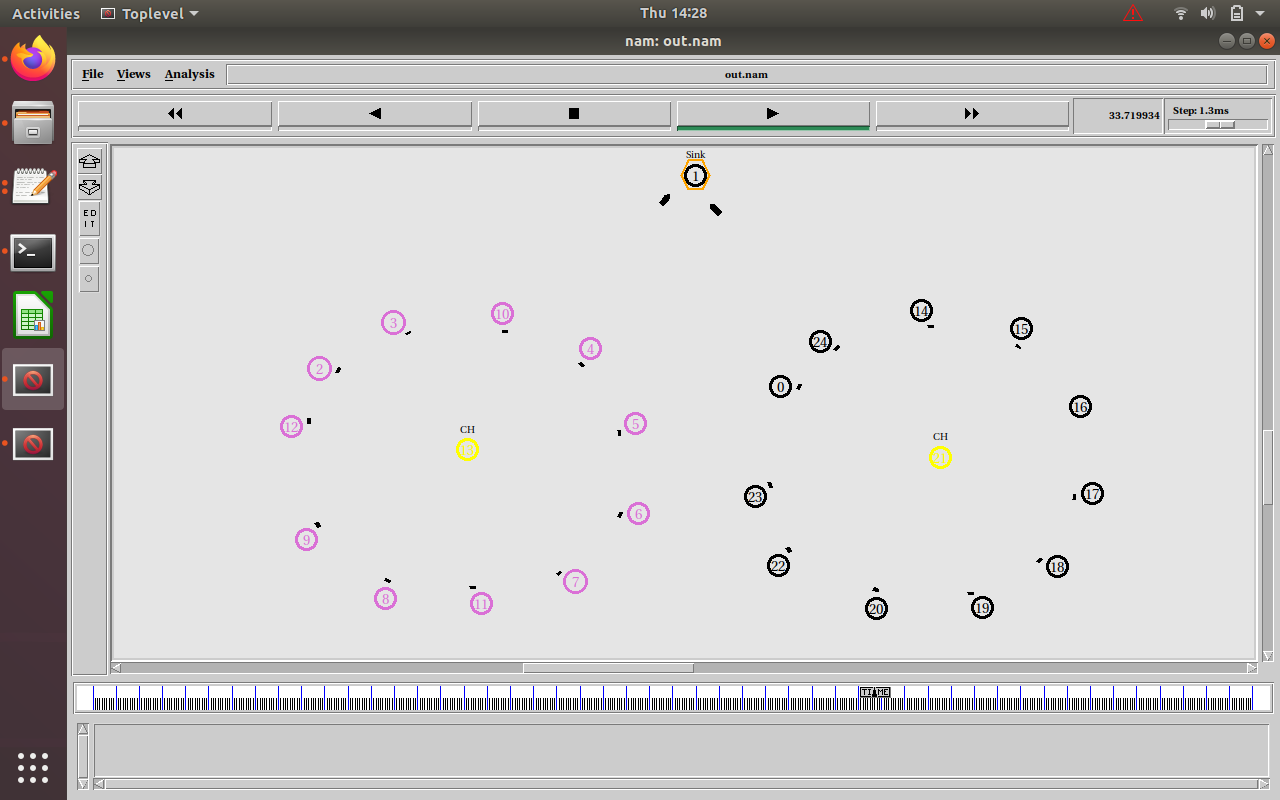Stop the animation playback
This screenshot has height=800, width=1280.
[574, 114]
